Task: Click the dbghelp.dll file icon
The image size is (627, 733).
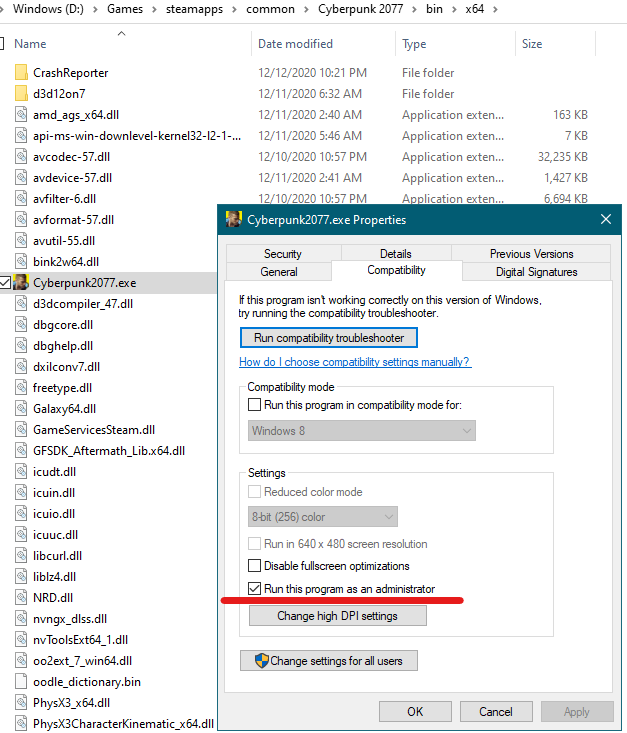Action: pyautogui.click(x=21, y=346)
